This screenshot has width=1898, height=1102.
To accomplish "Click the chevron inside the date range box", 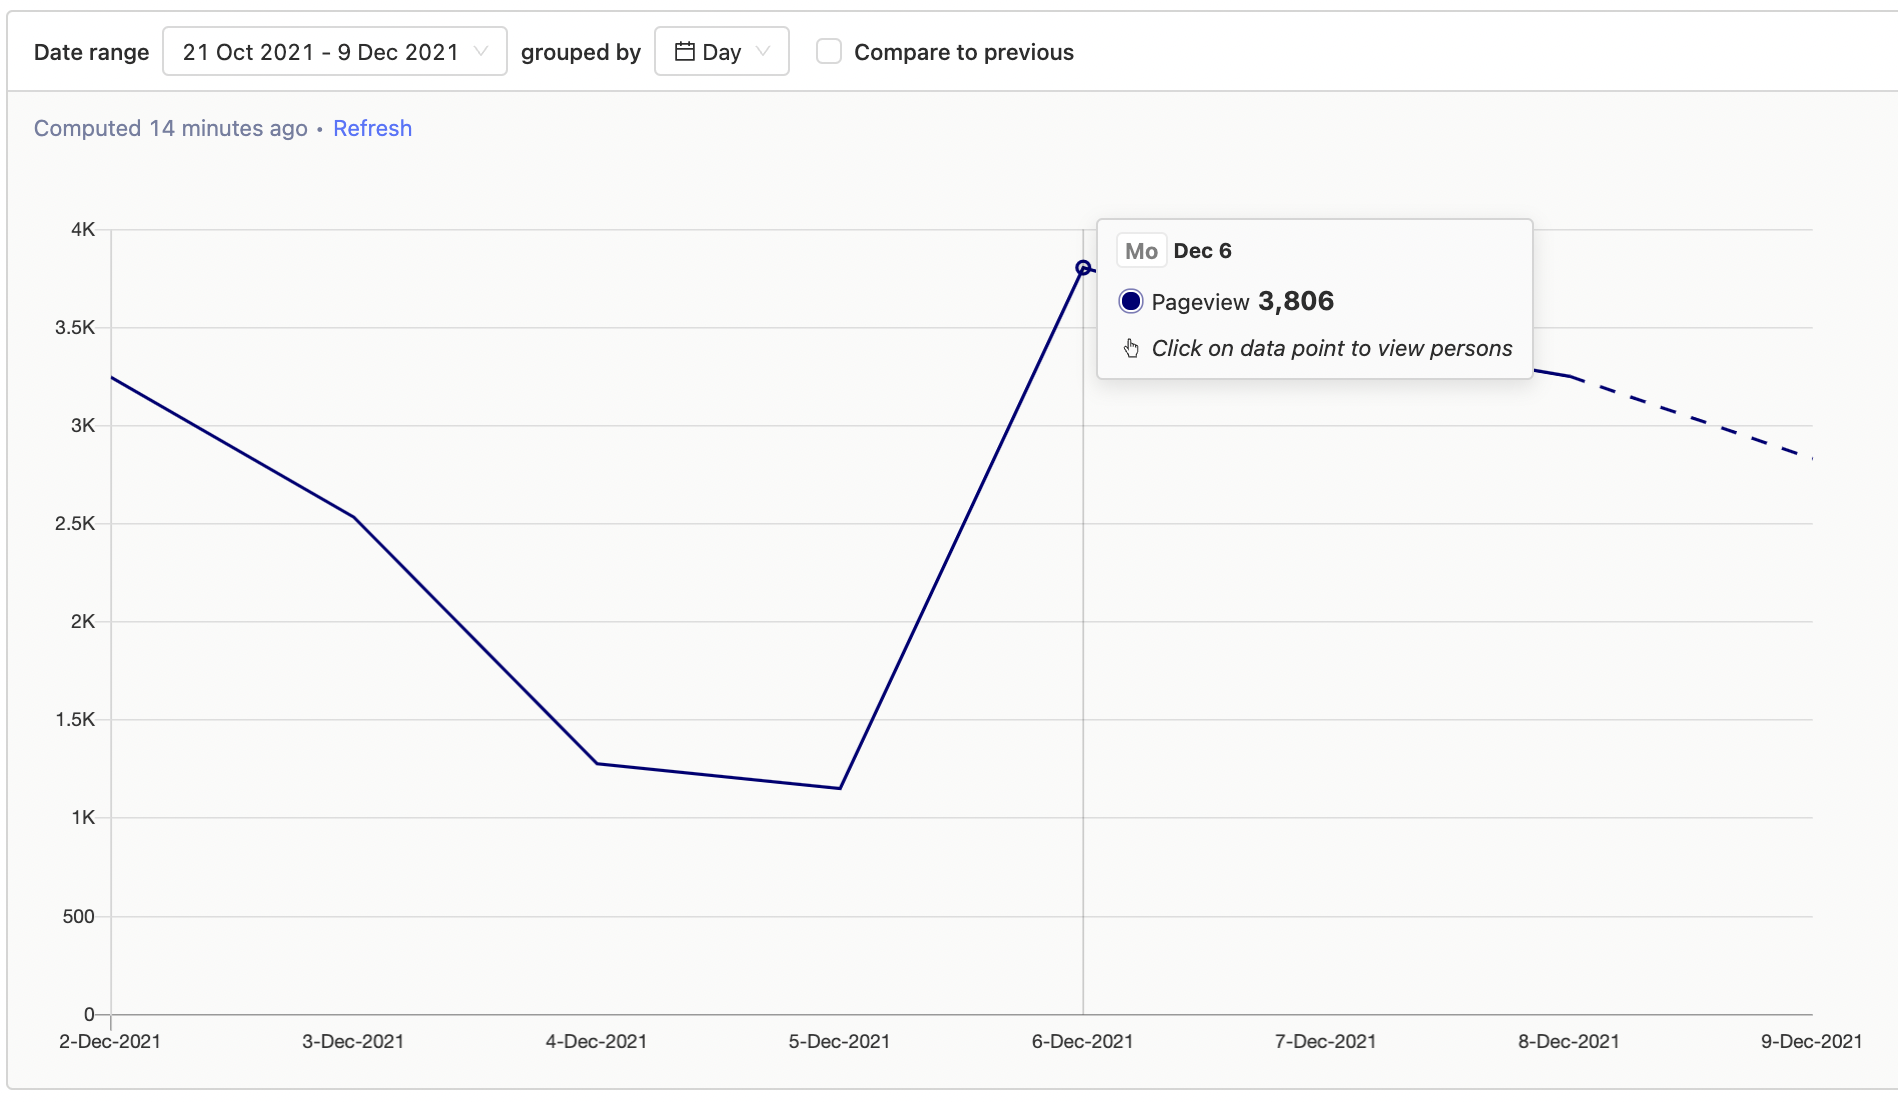I will (483, 51).
